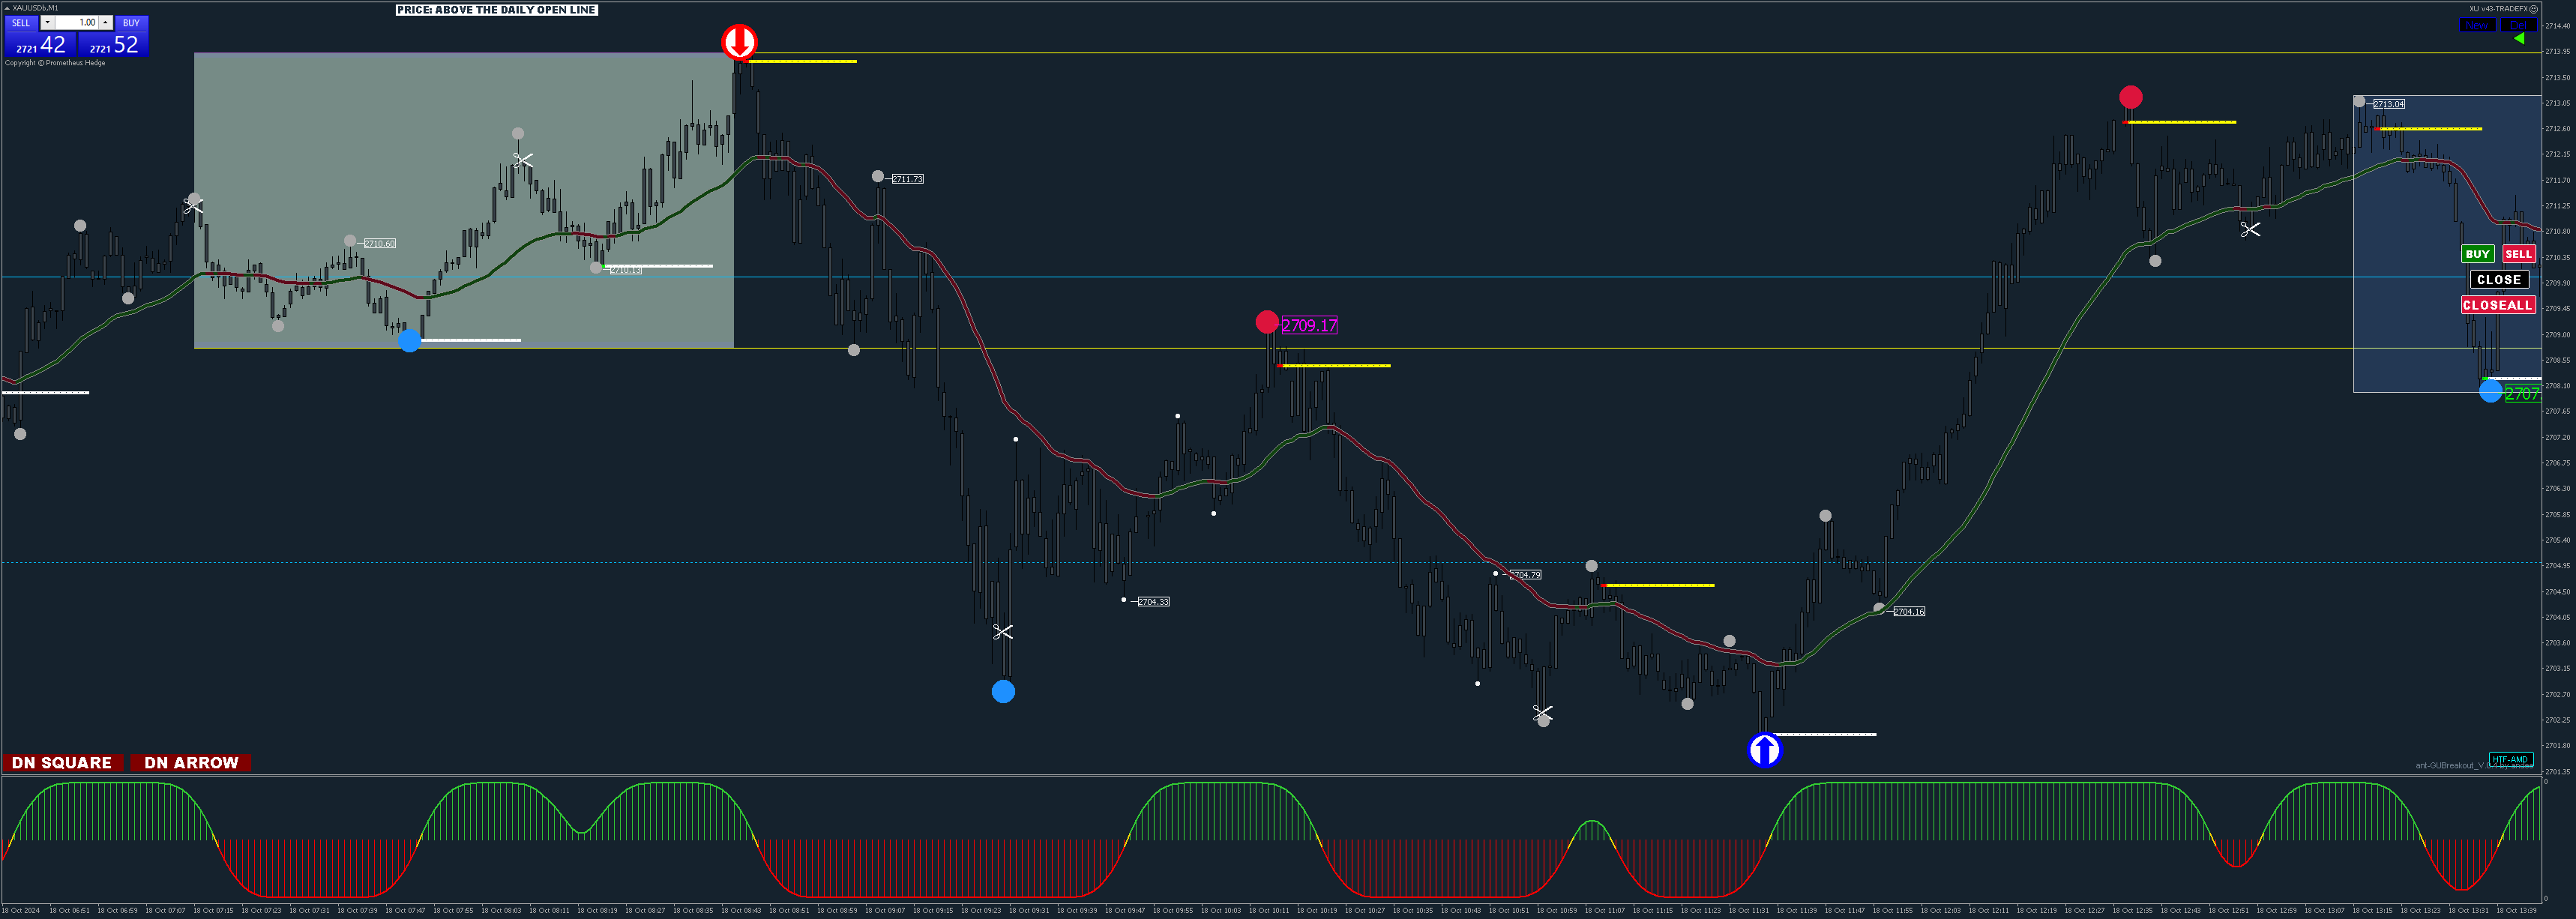Click the scissors marker near 2704.33 low
Image resolution: width=2576 pixels, height=919 pixels.
tap(1003, 632)
